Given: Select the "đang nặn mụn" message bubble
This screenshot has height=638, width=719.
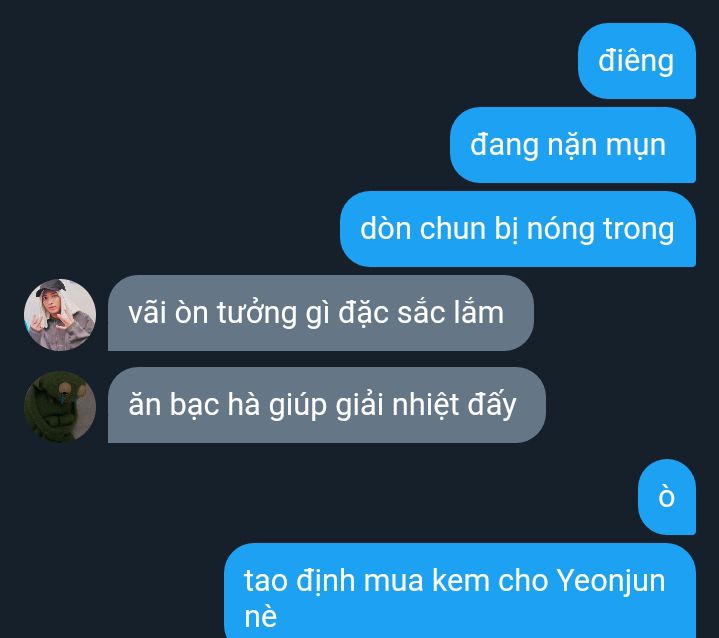Looking at the screenshot, I should [x=573, y=145].
